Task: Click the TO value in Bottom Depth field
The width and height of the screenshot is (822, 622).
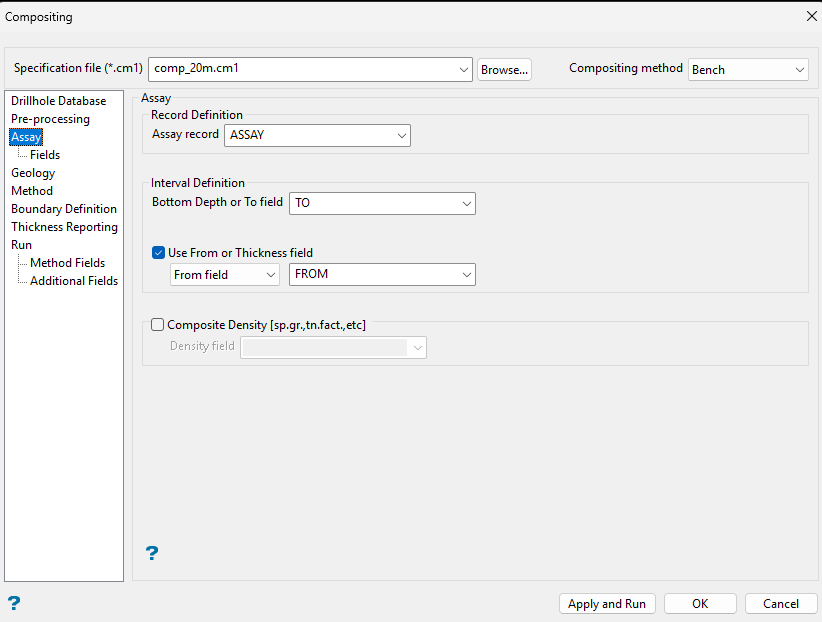Action: pyautogui.click(x=302, y=203)
